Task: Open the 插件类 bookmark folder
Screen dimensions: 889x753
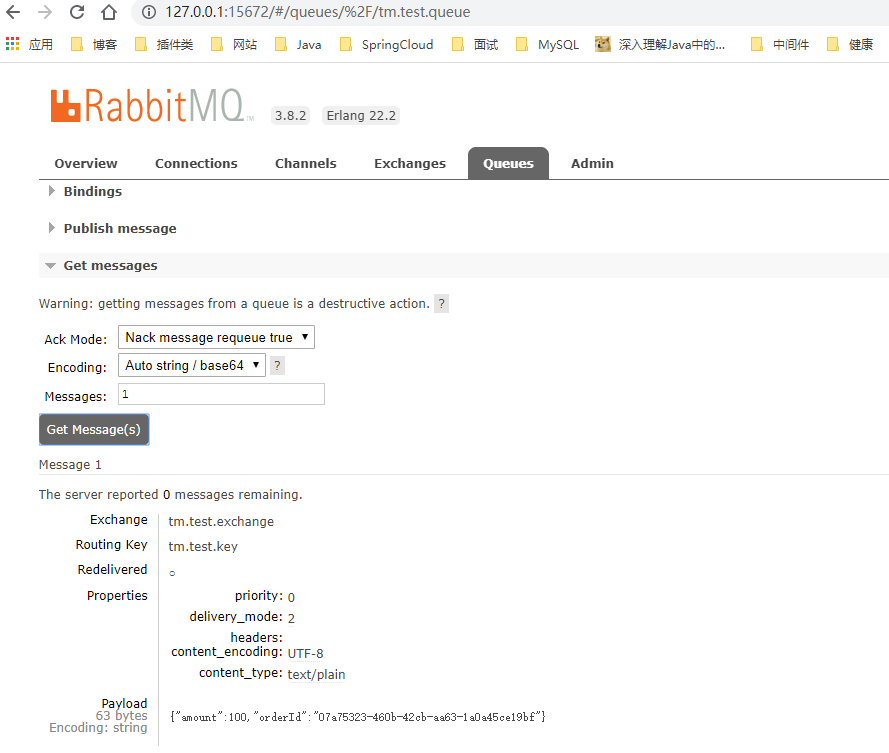Action: pos(164,44)
